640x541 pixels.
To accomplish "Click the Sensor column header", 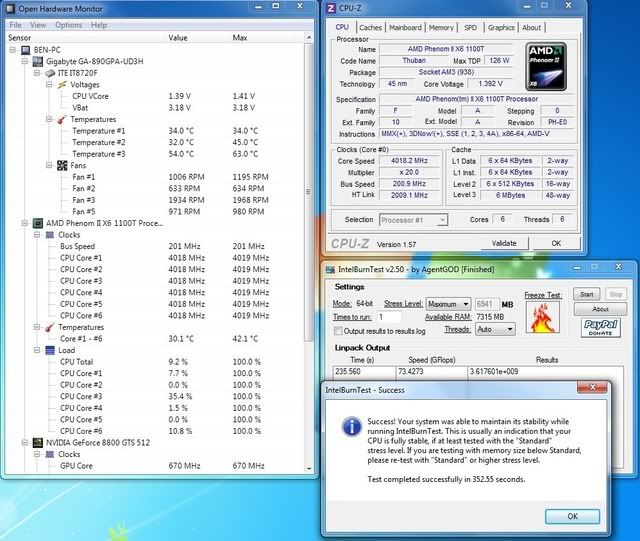I will point(85,38).
